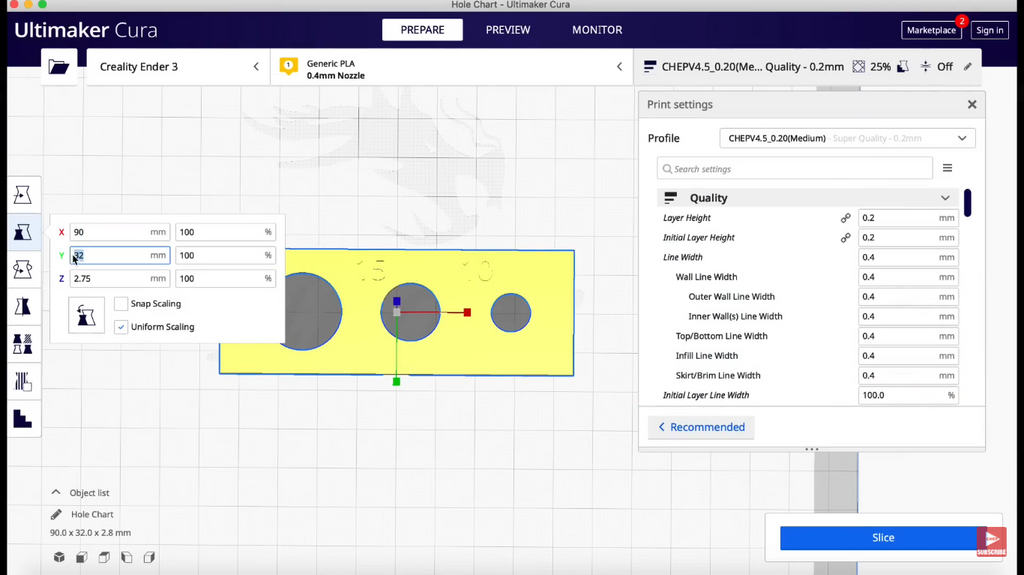Select the Mirror tool

tap(23, 306)
